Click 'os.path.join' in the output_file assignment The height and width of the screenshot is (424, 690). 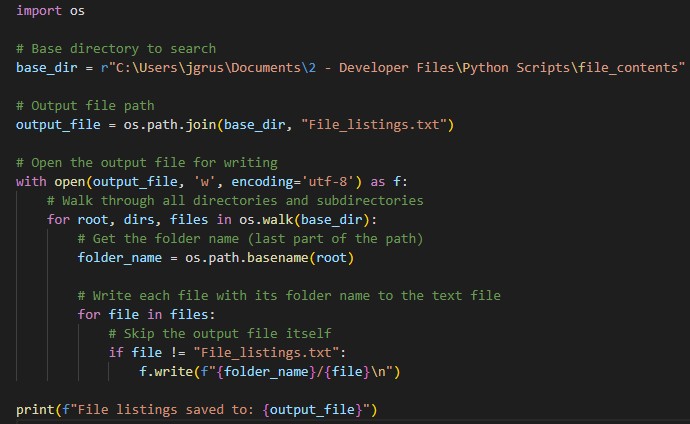coord(170,125)
